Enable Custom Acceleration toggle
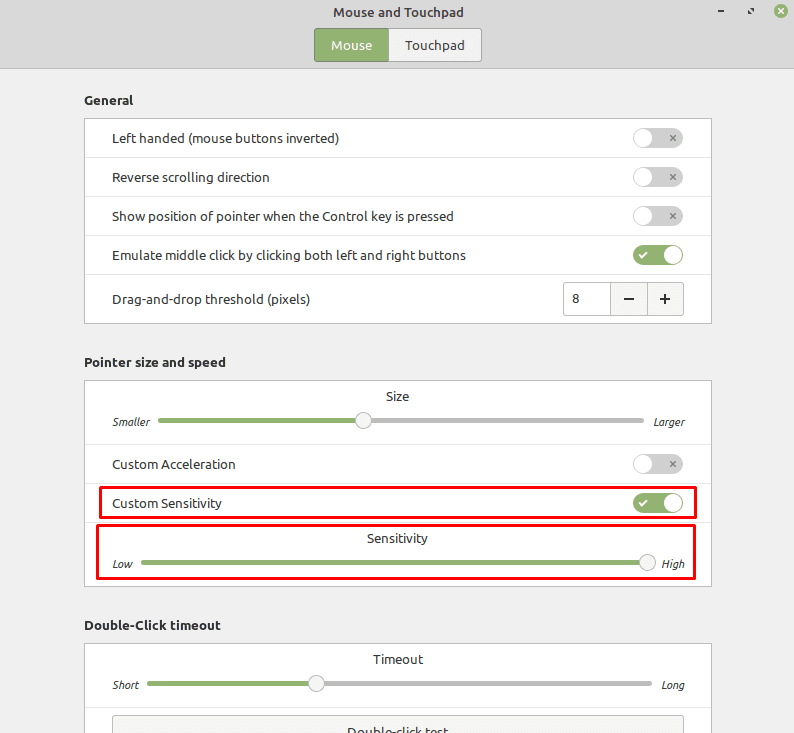This screenshot has height=733, width=794. click(x=657, y=464)
